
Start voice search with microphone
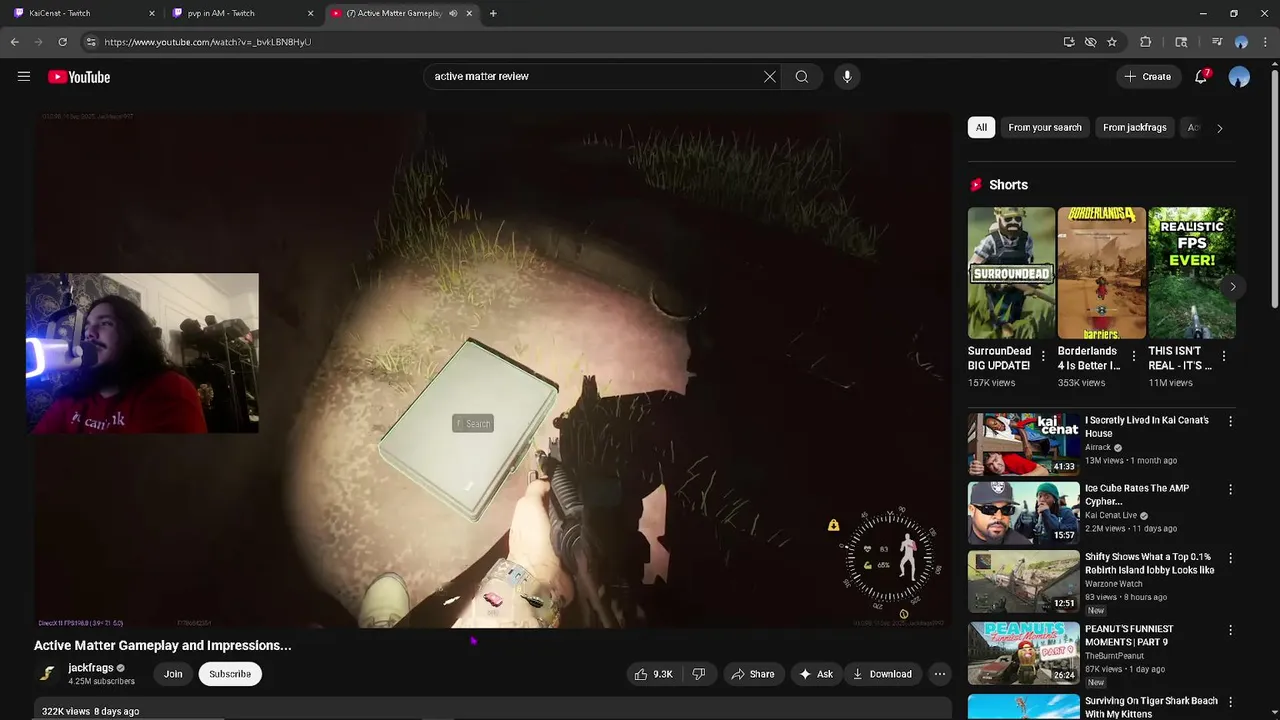[x=847, y=76]
